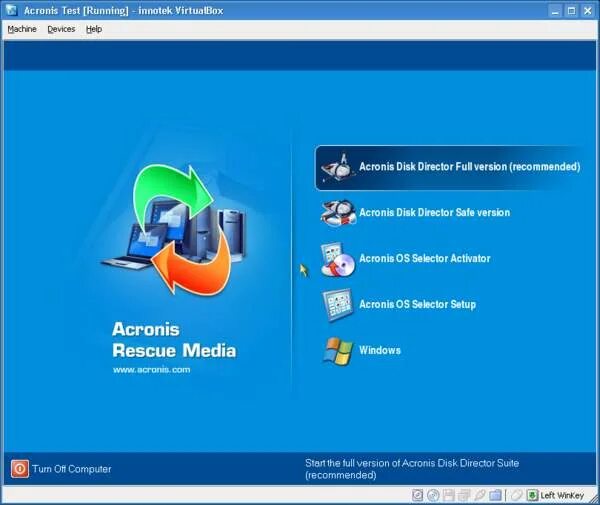This screenshot has height=505, width=600.
Task: Launch Acronis Disk Director Full version (recommended)
Action: tap(450, 168)
